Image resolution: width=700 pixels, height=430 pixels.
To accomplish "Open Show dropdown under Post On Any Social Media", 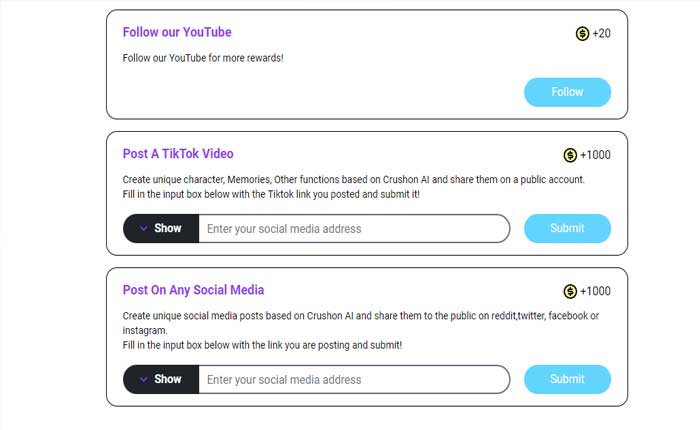I will click(x=161, y=379).
